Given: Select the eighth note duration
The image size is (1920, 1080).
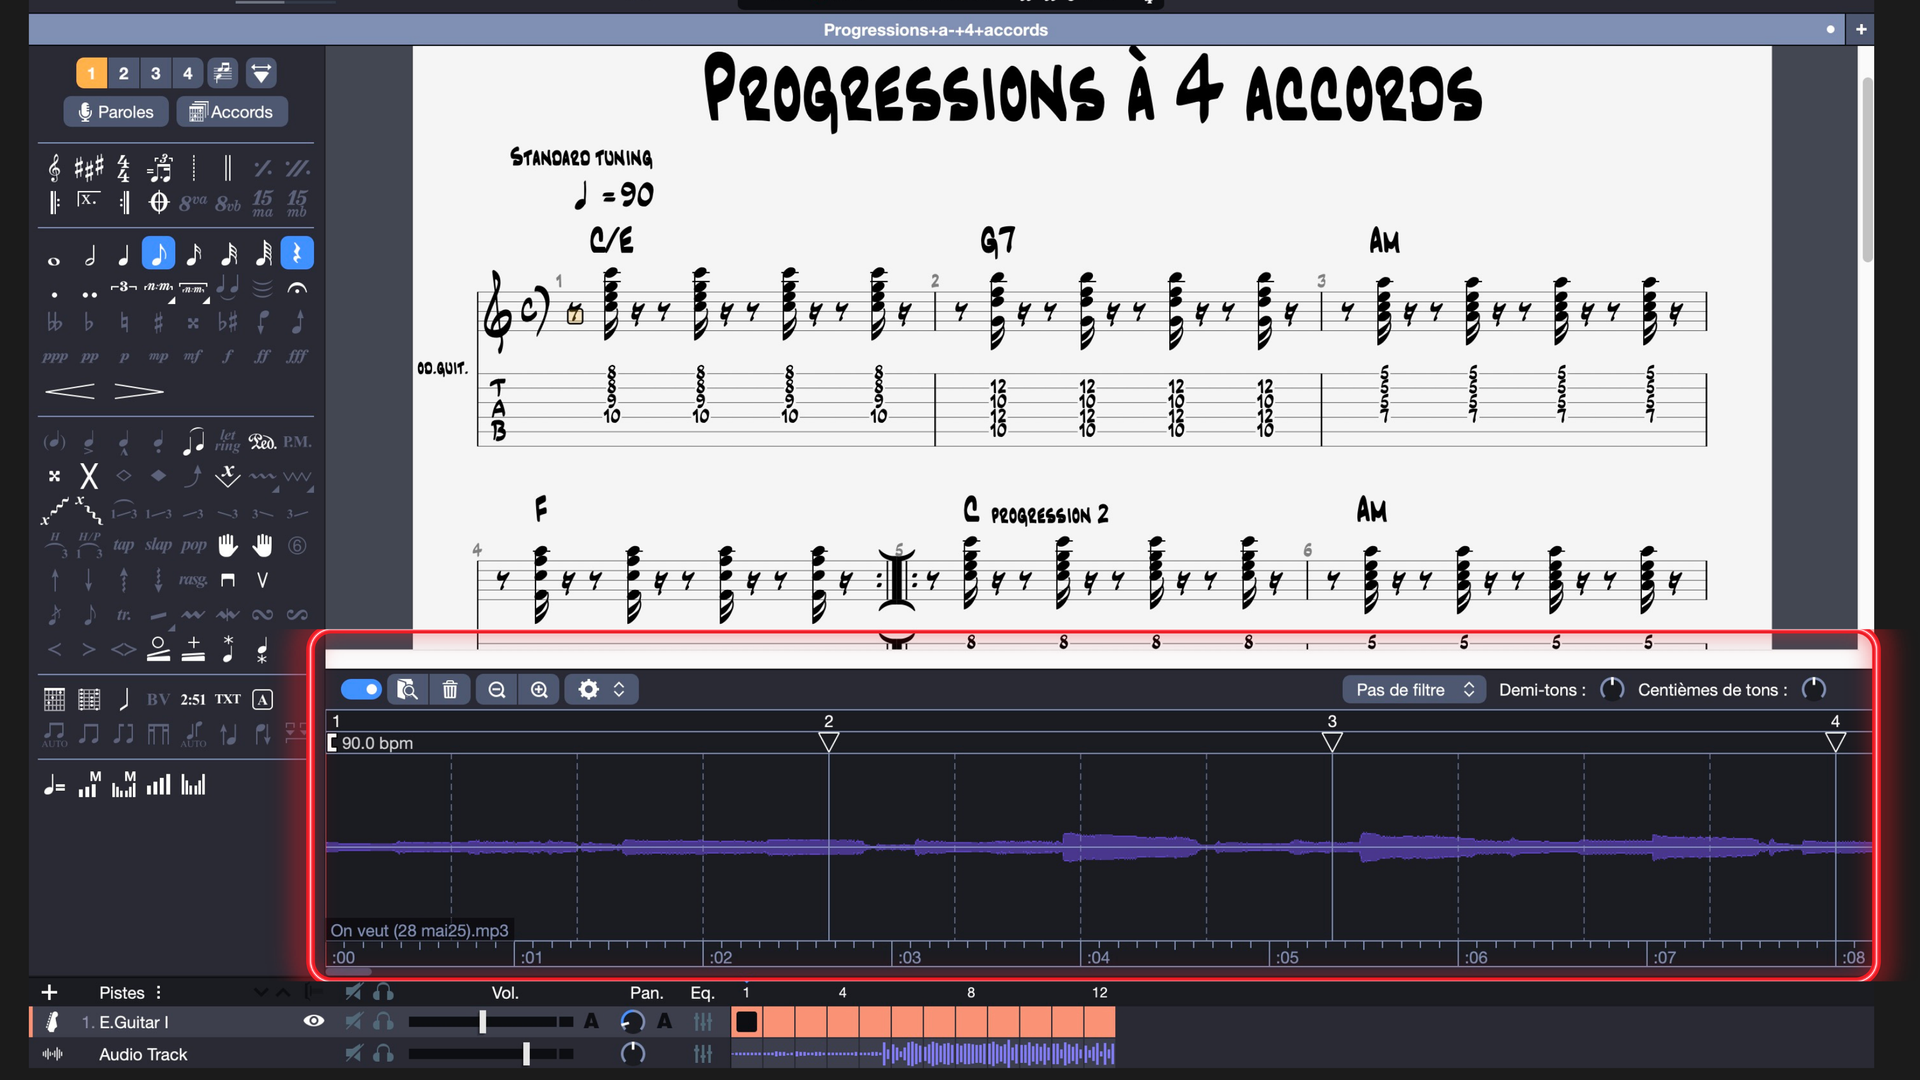Looking at the screenshot, I should (x=158, y=254).
